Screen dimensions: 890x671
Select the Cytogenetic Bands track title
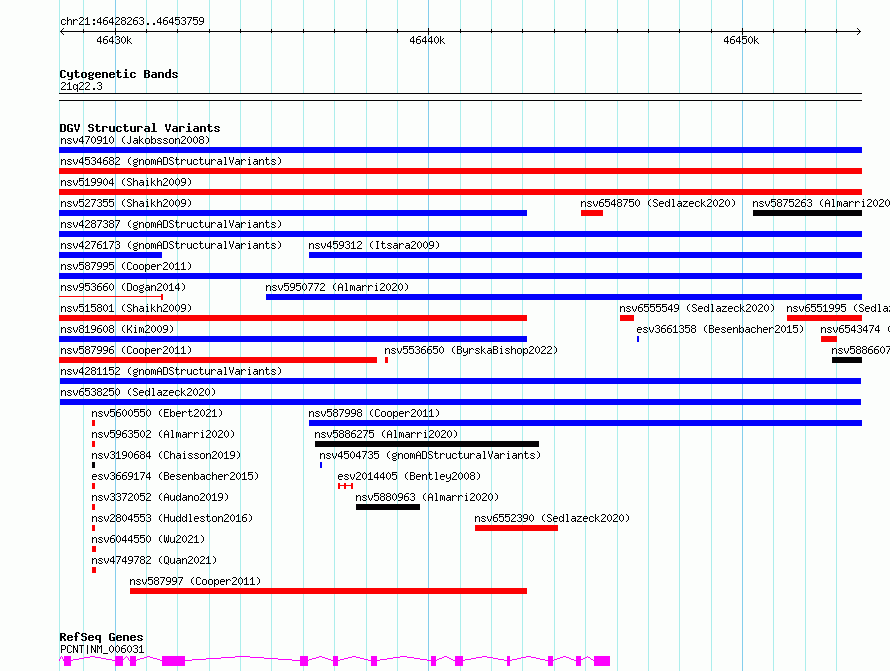click(119, 74)
